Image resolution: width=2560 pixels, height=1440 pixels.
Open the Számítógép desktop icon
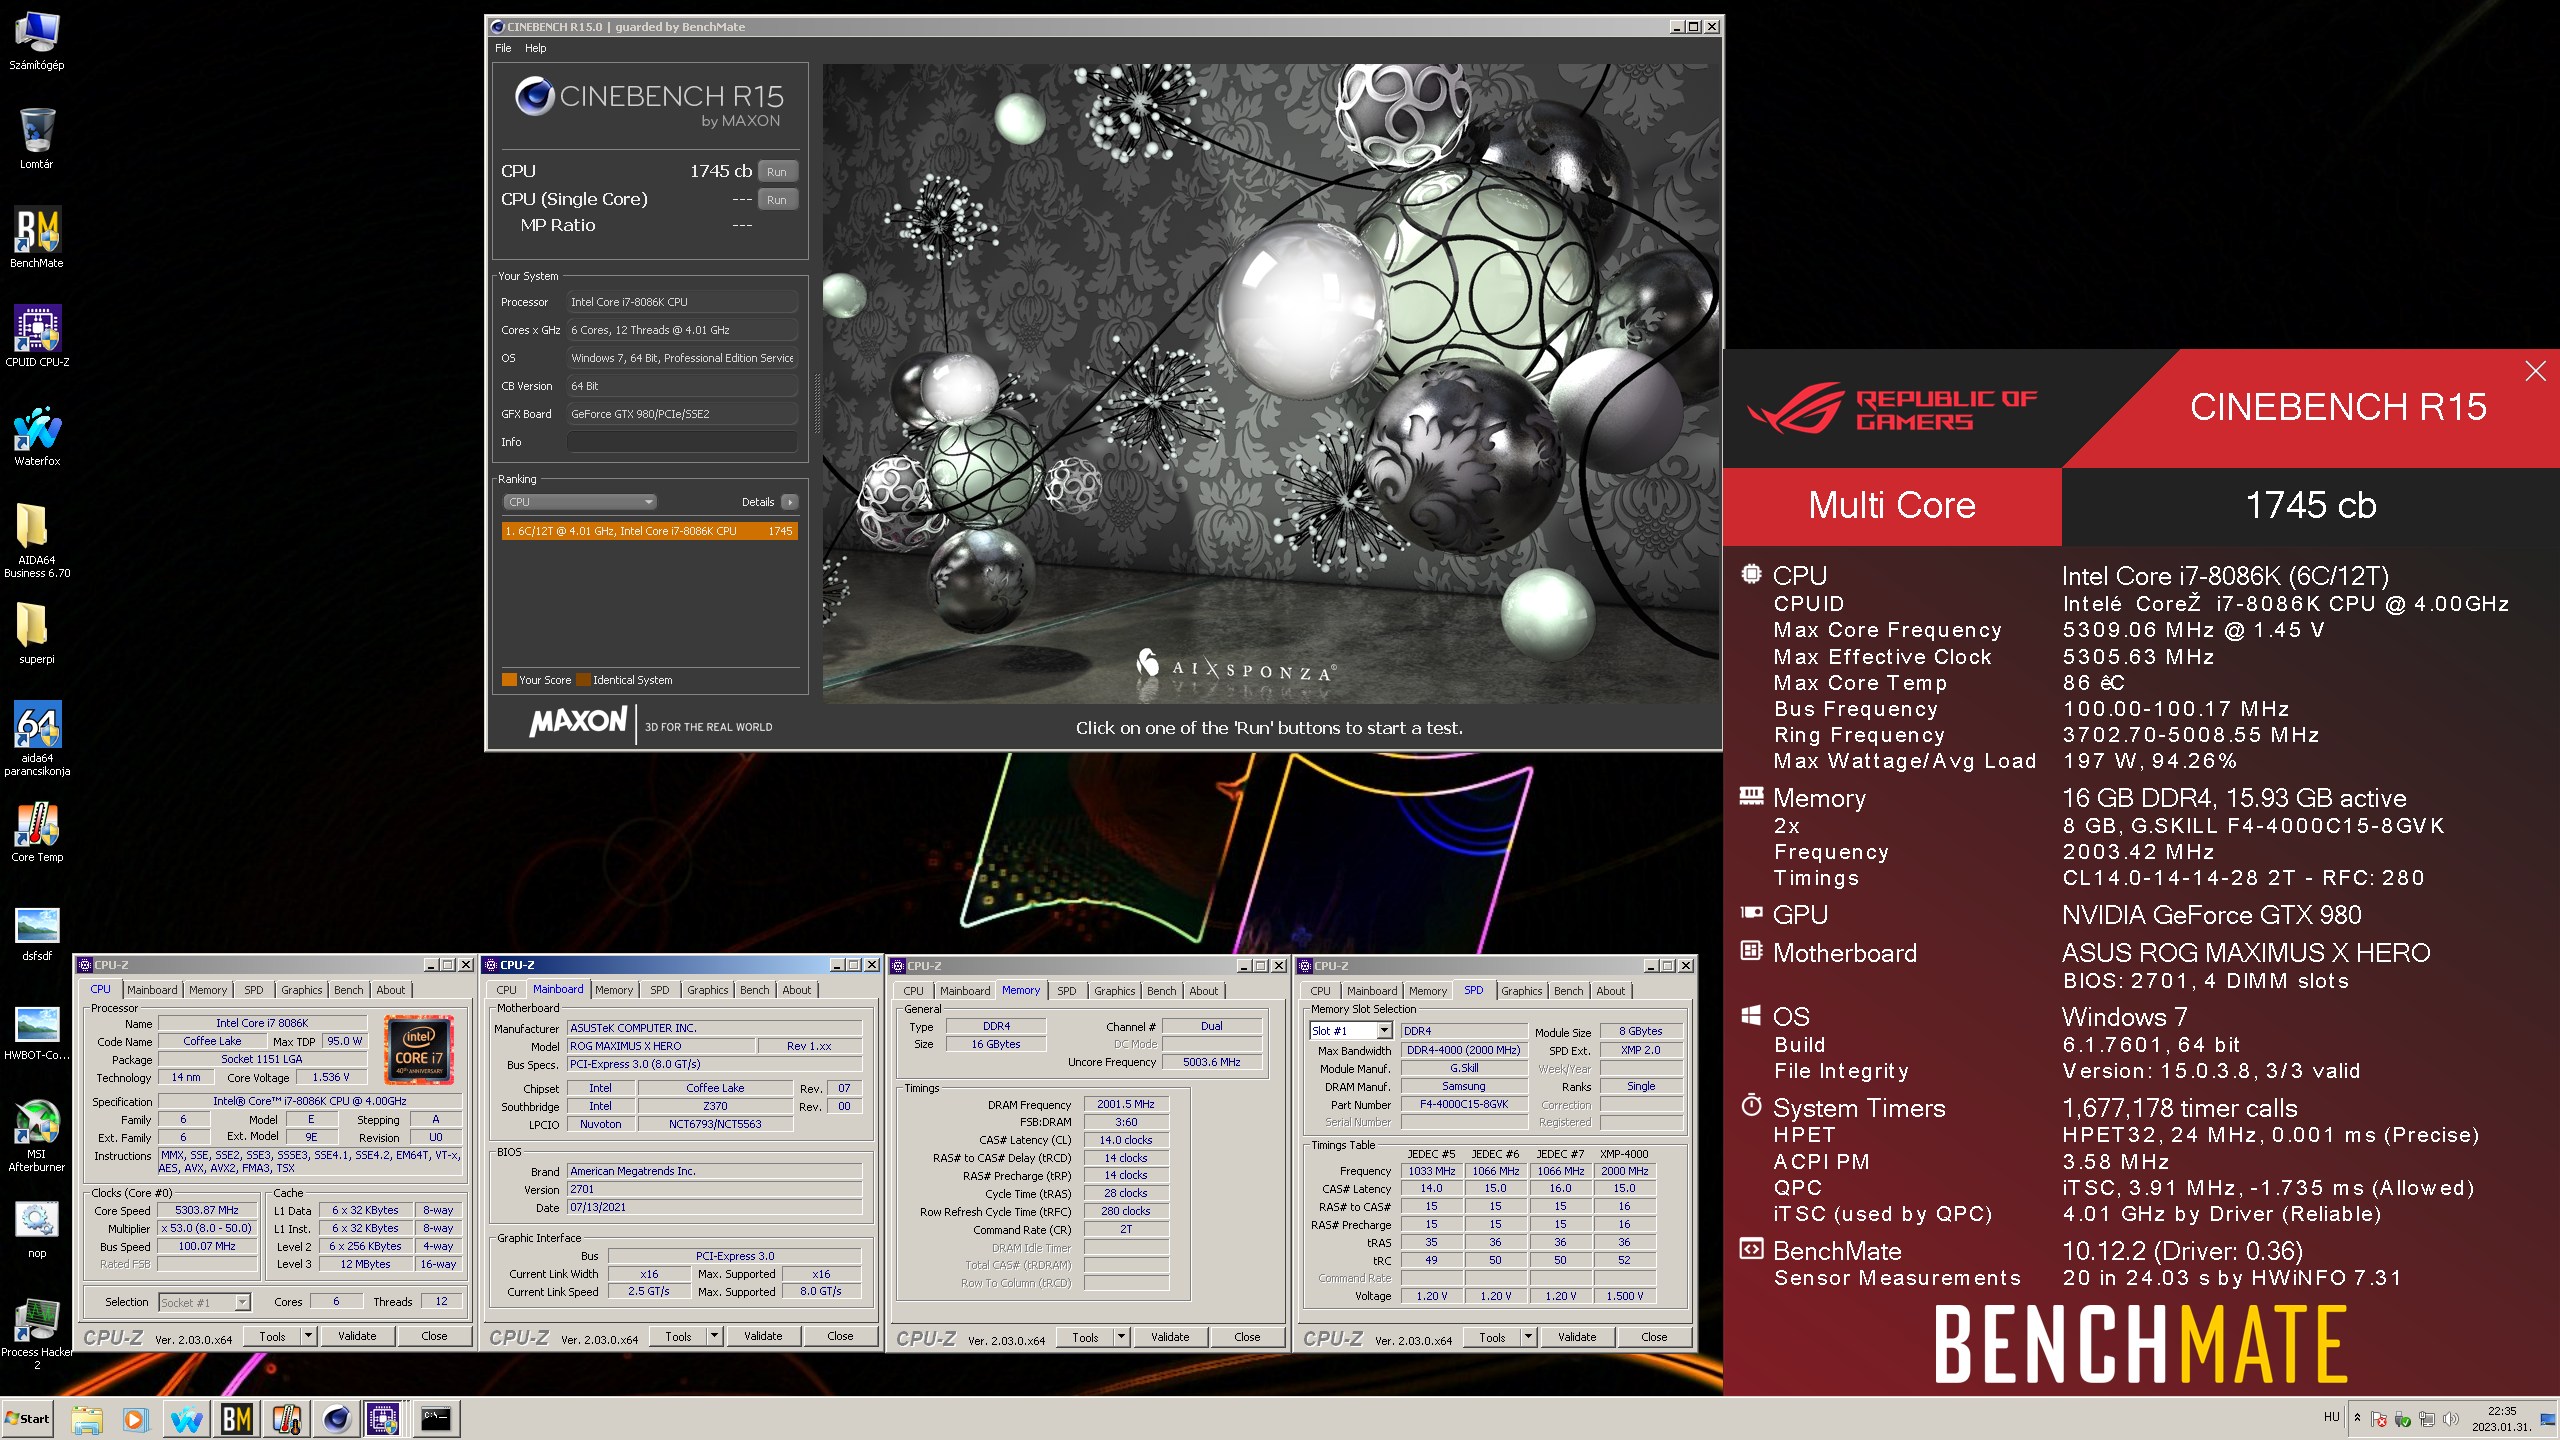(37, 42)
